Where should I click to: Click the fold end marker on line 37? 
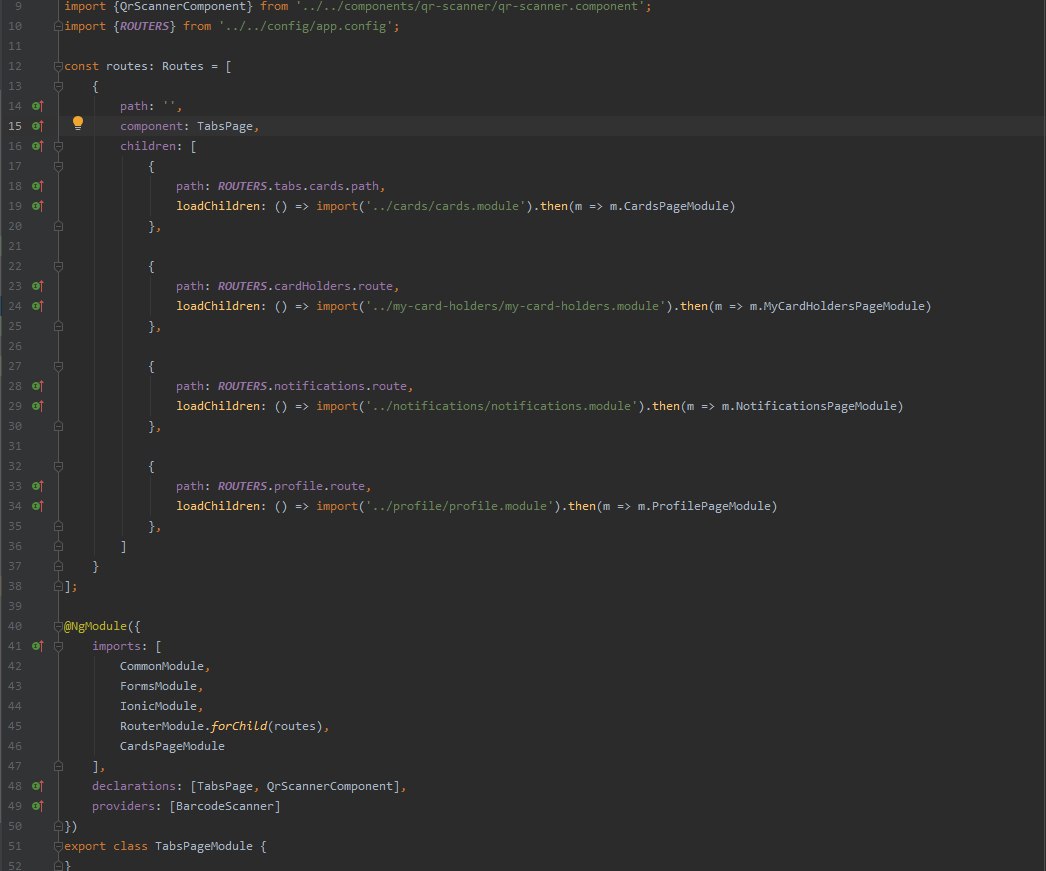58,566
